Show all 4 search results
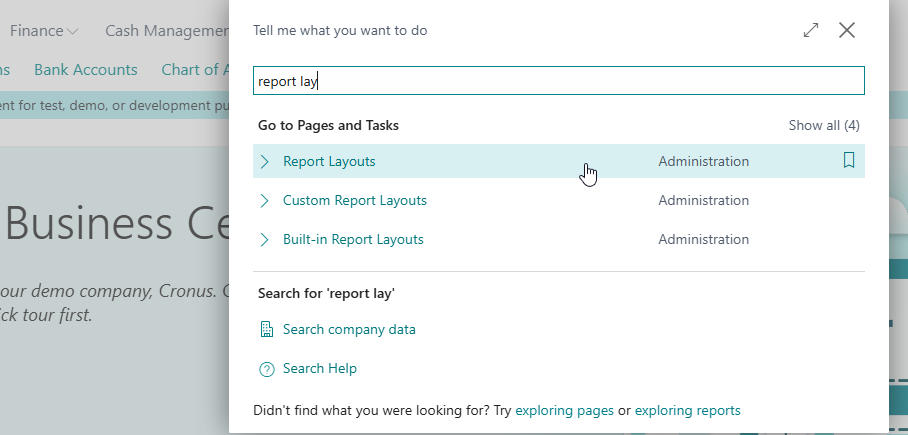The width and height of the screenshot is (908, 435). point(824,125)
